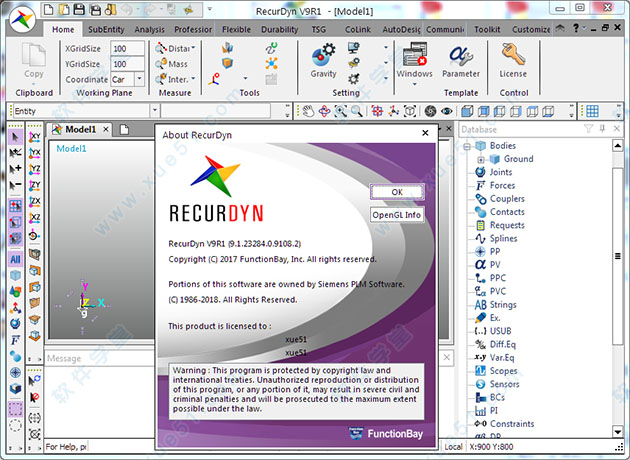The height and width of the screenshot is (460, 630).
Task: Click the open folder icon in quick access
Action: (64, 9)
